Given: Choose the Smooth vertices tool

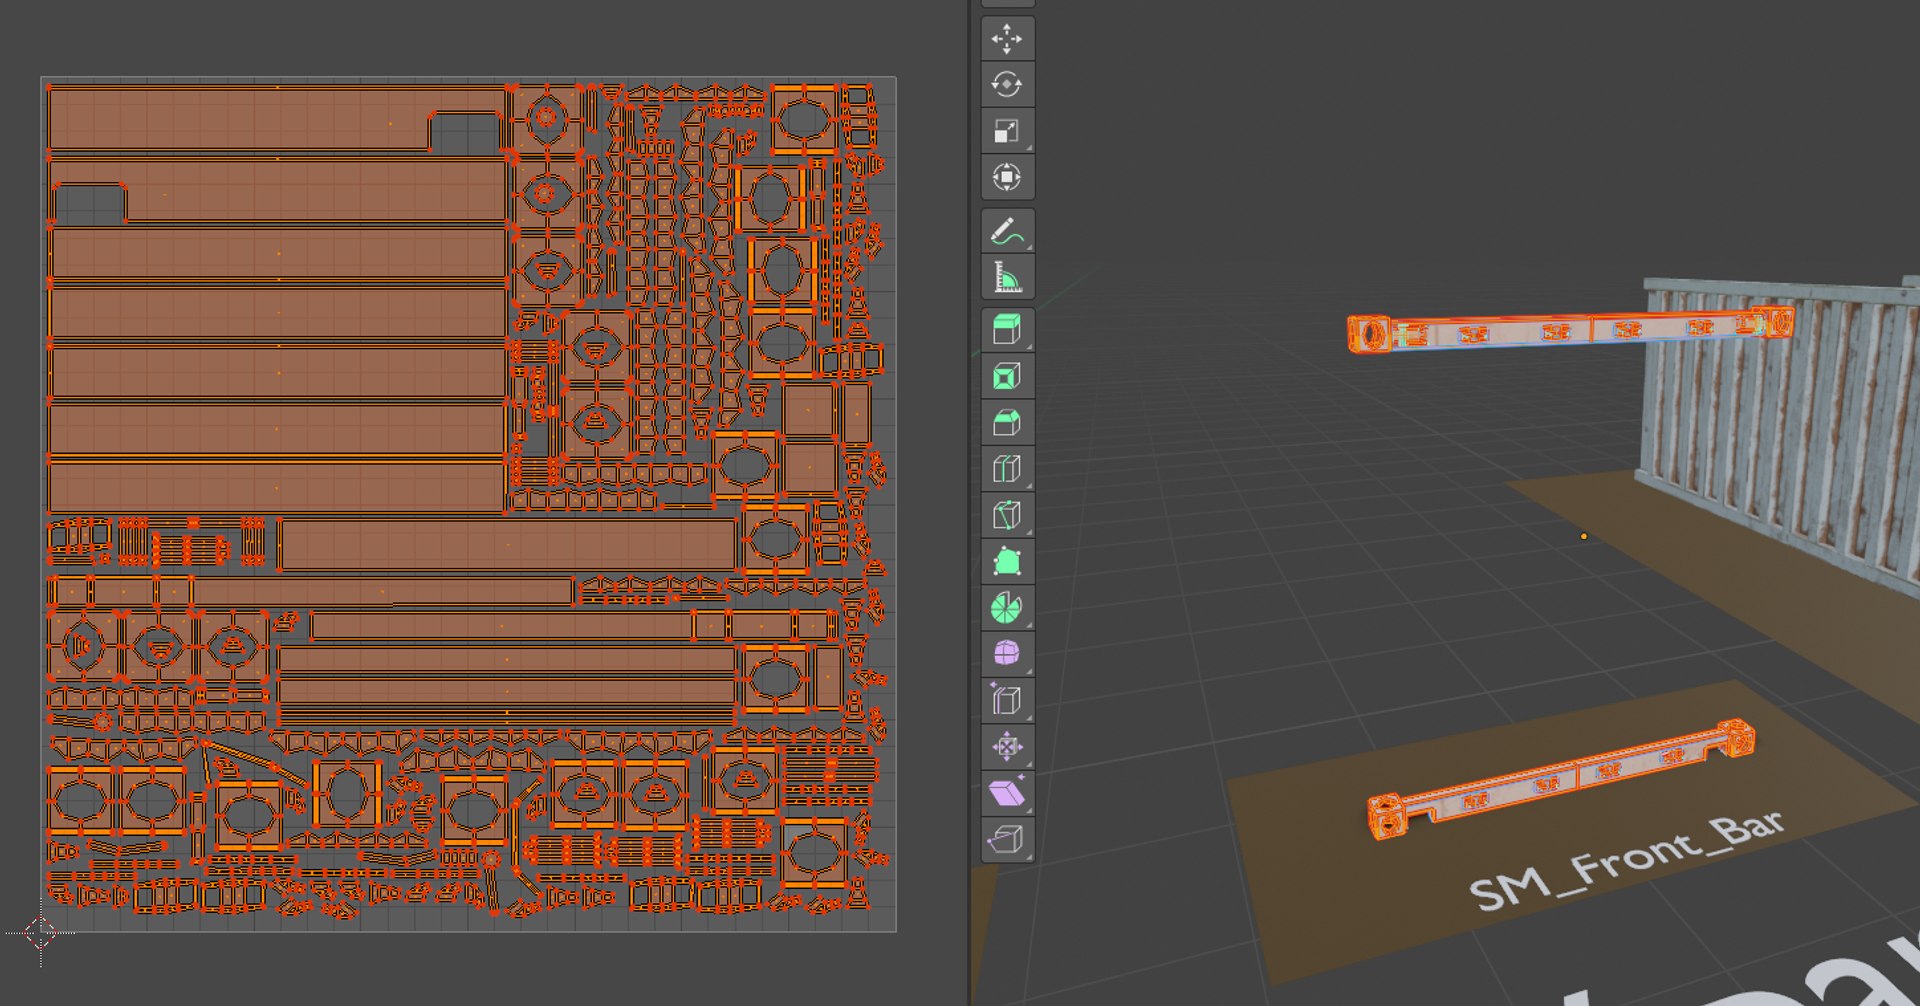Looking at the screenshot, I should [x=1007, y=653].
